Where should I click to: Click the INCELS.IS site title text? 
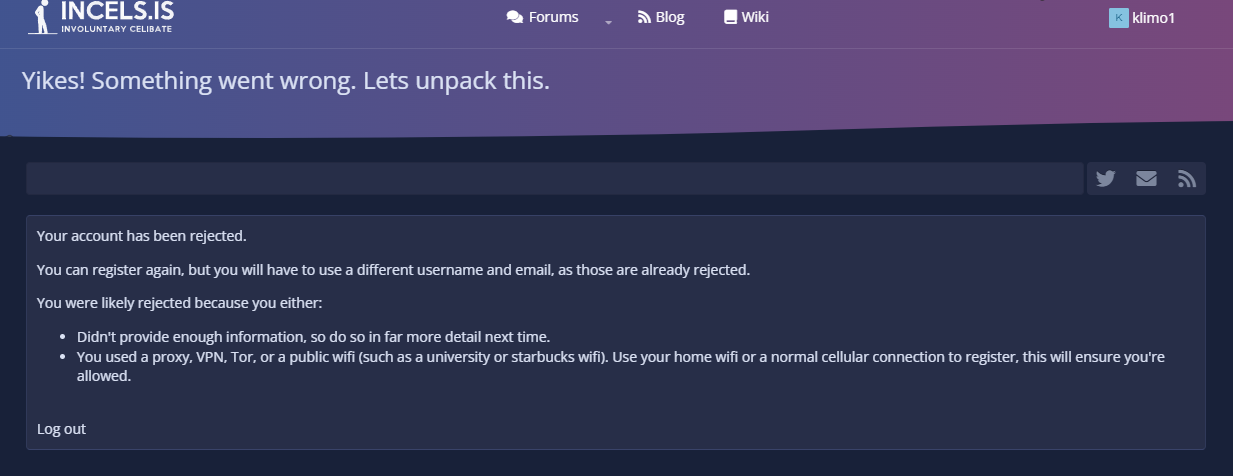[x=116, y=12]
